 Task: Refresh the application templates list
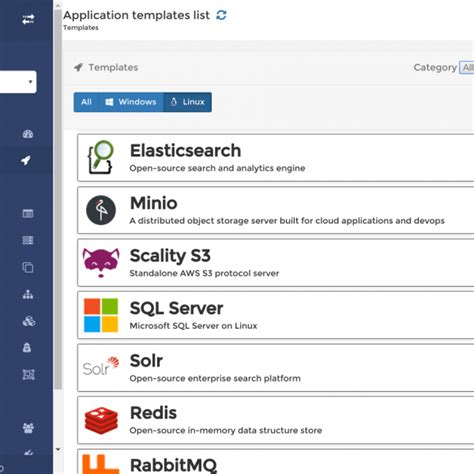coord(221,15)
